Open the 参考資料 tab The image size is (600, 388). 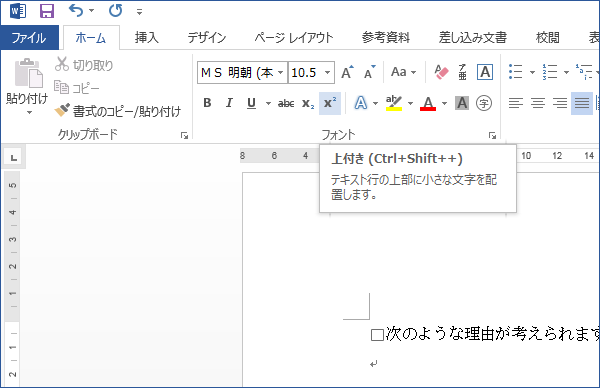pos(386,37)
